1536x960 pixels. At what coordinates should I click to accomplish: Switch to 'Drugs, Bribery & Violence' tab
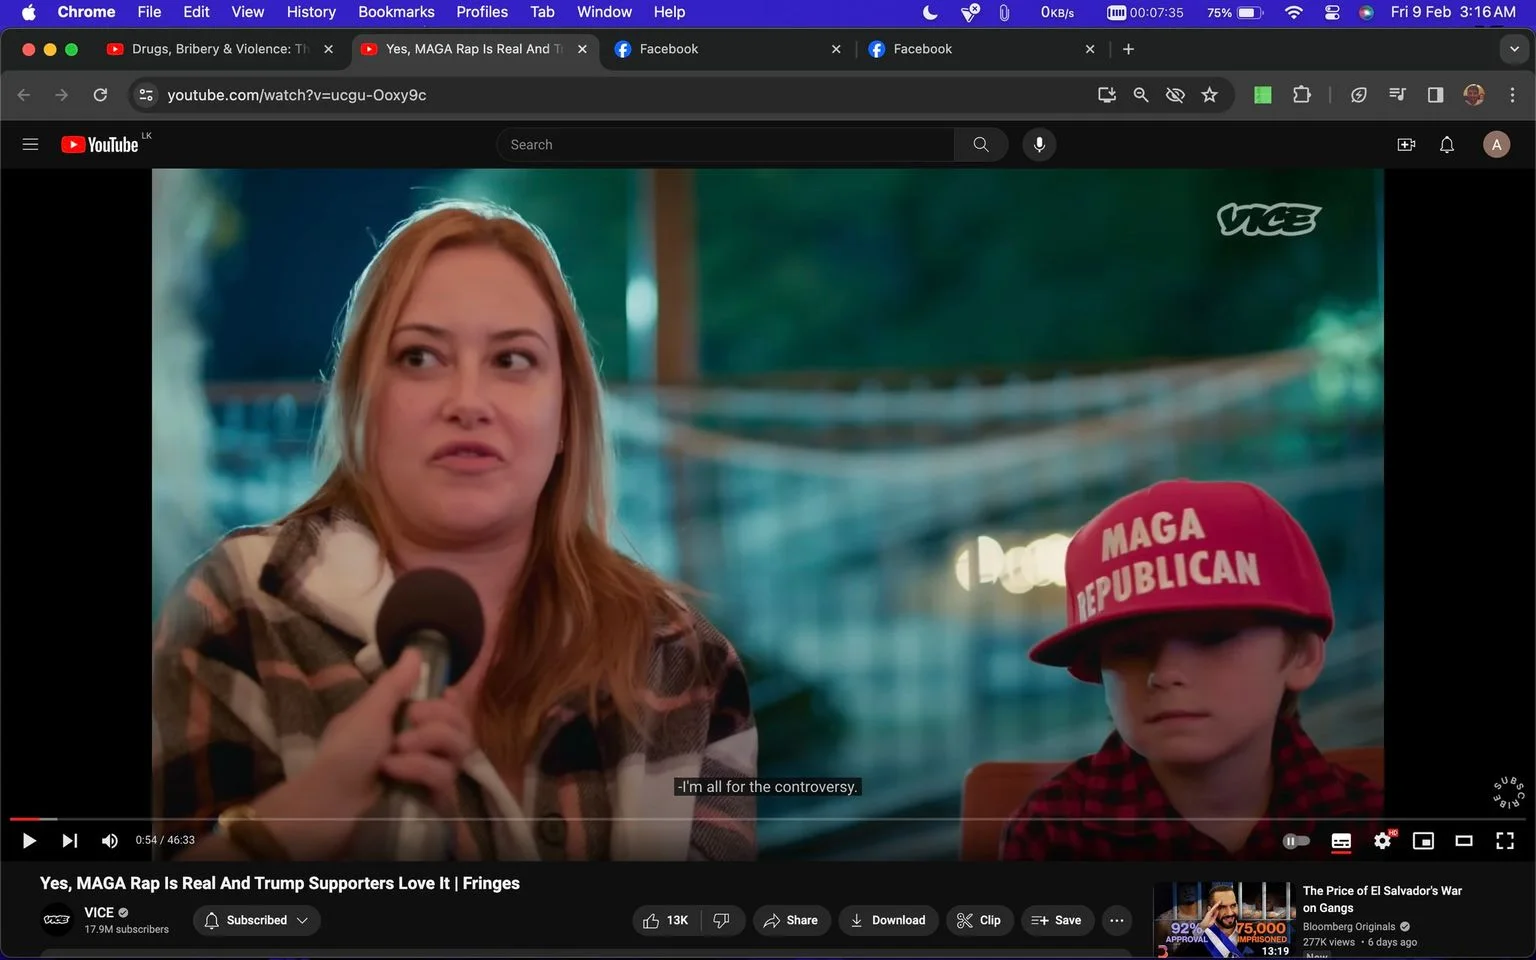pos(221,49)
